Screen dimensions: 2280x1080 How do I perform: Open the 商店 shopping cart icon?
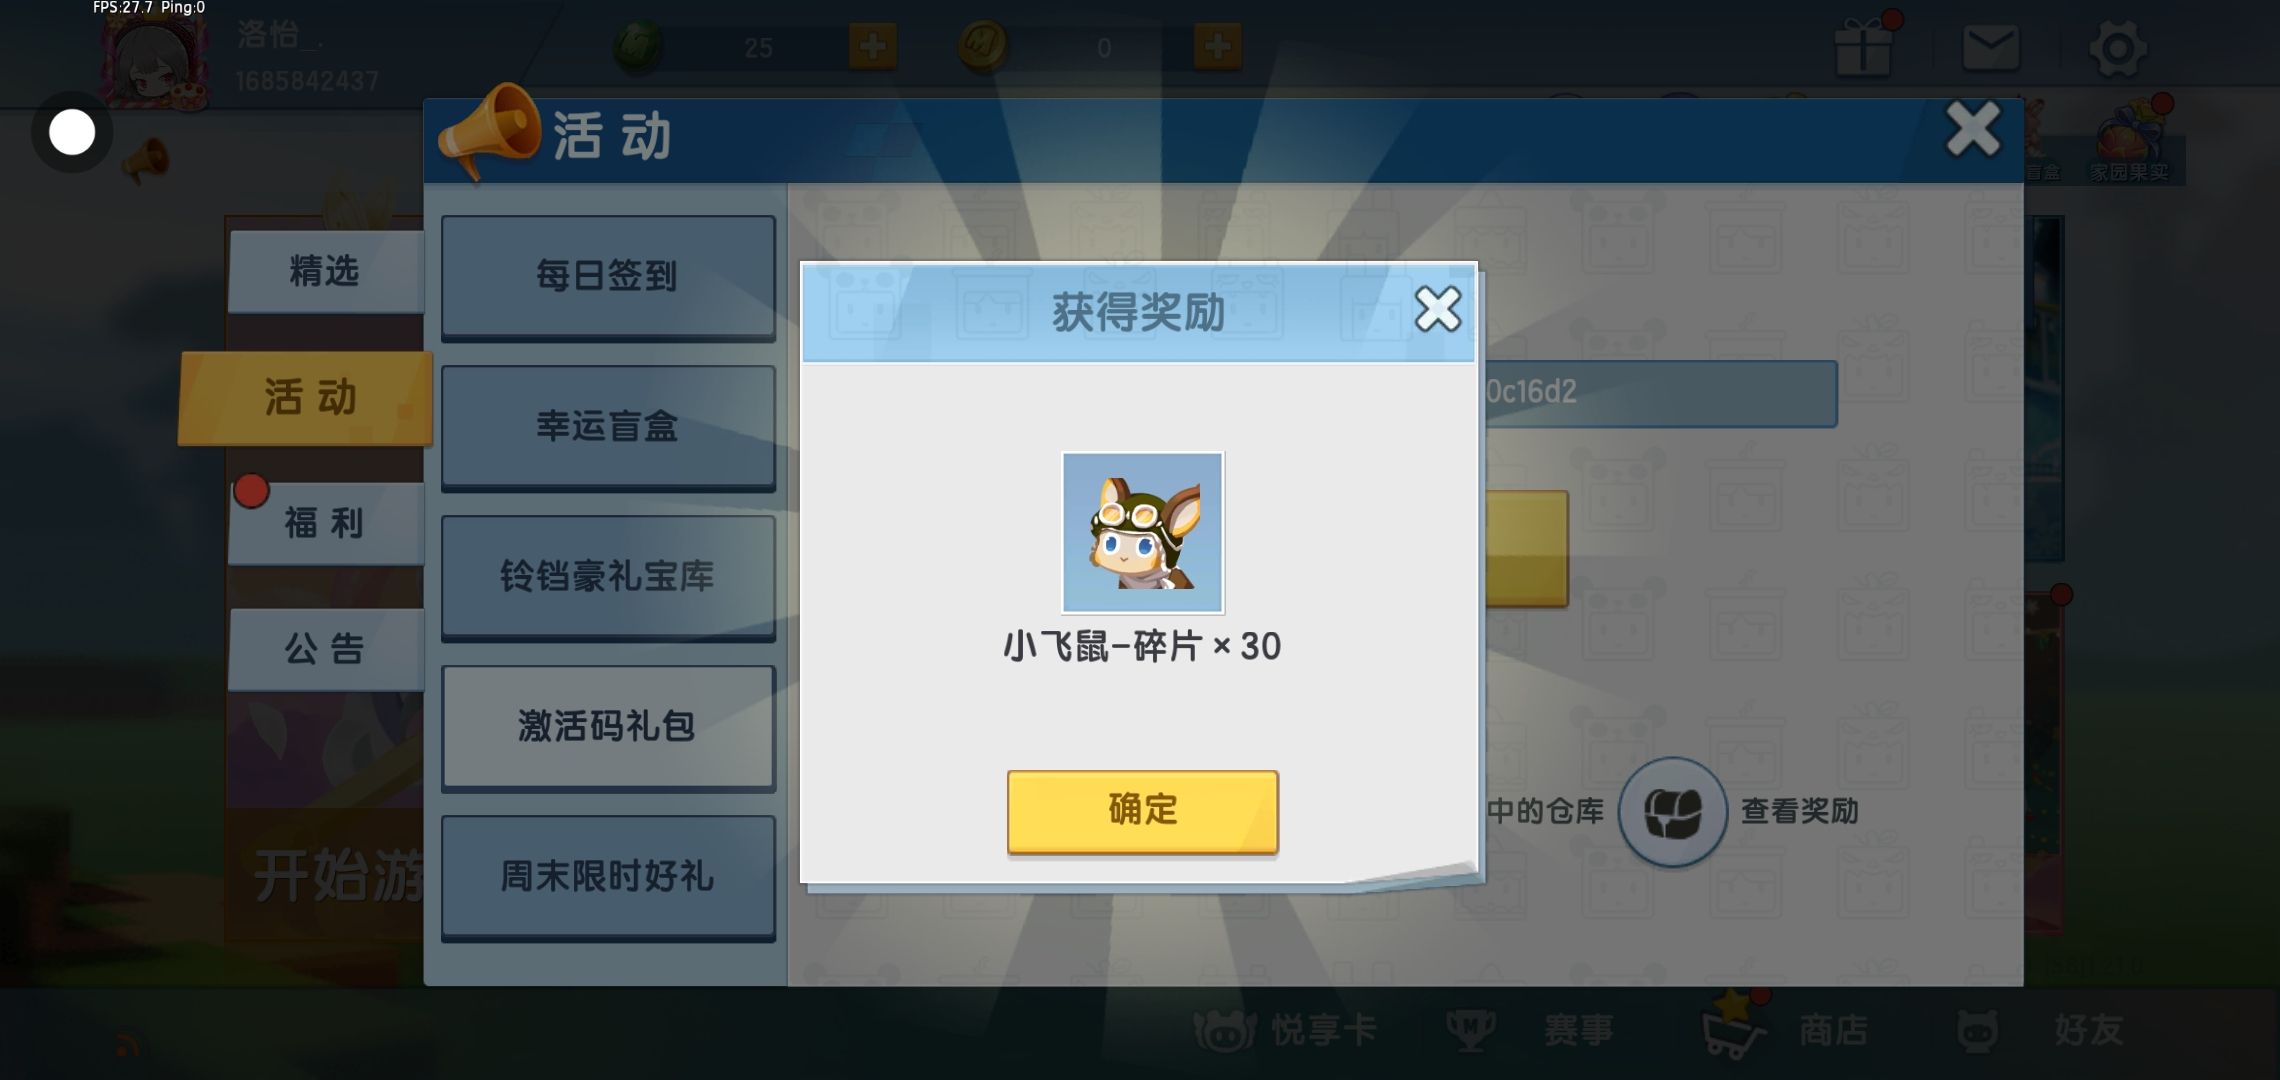point(1733,1027)
